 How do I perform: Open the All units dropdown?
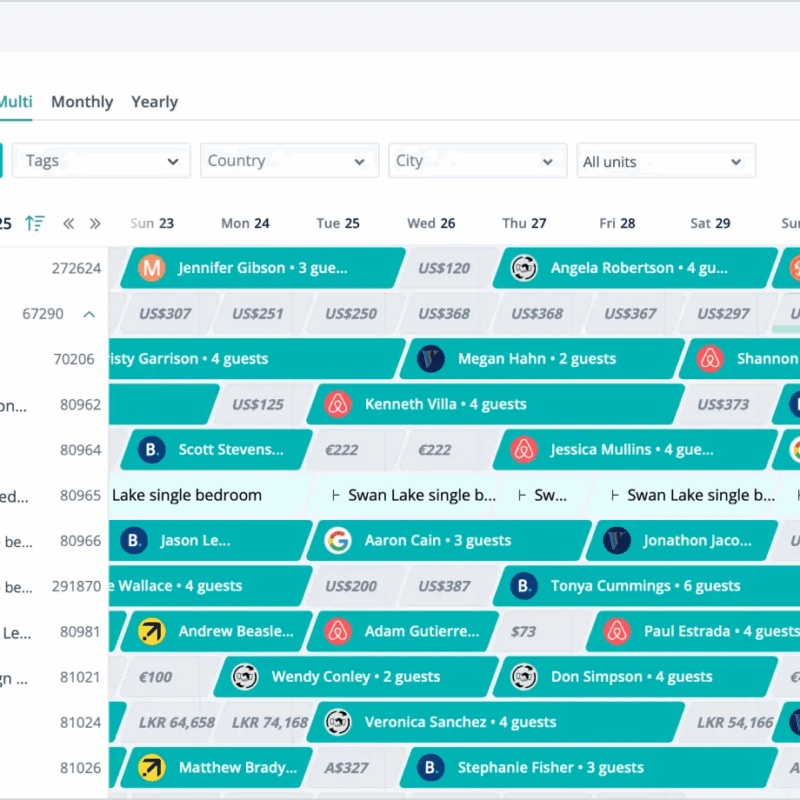click(665, 161)
